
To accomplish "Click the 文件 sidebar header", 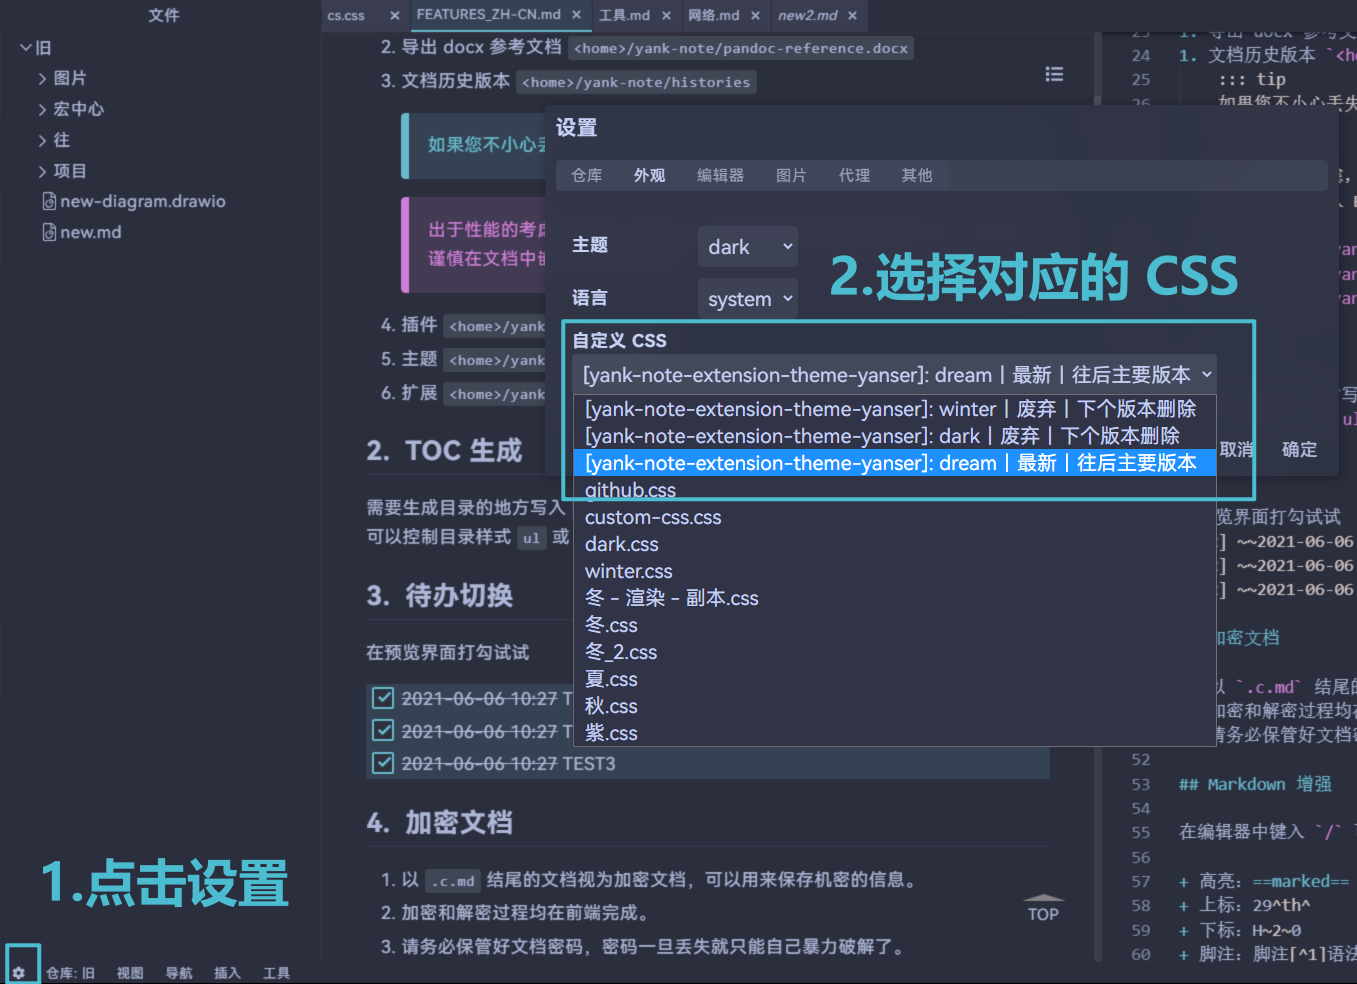I will 164,15.
